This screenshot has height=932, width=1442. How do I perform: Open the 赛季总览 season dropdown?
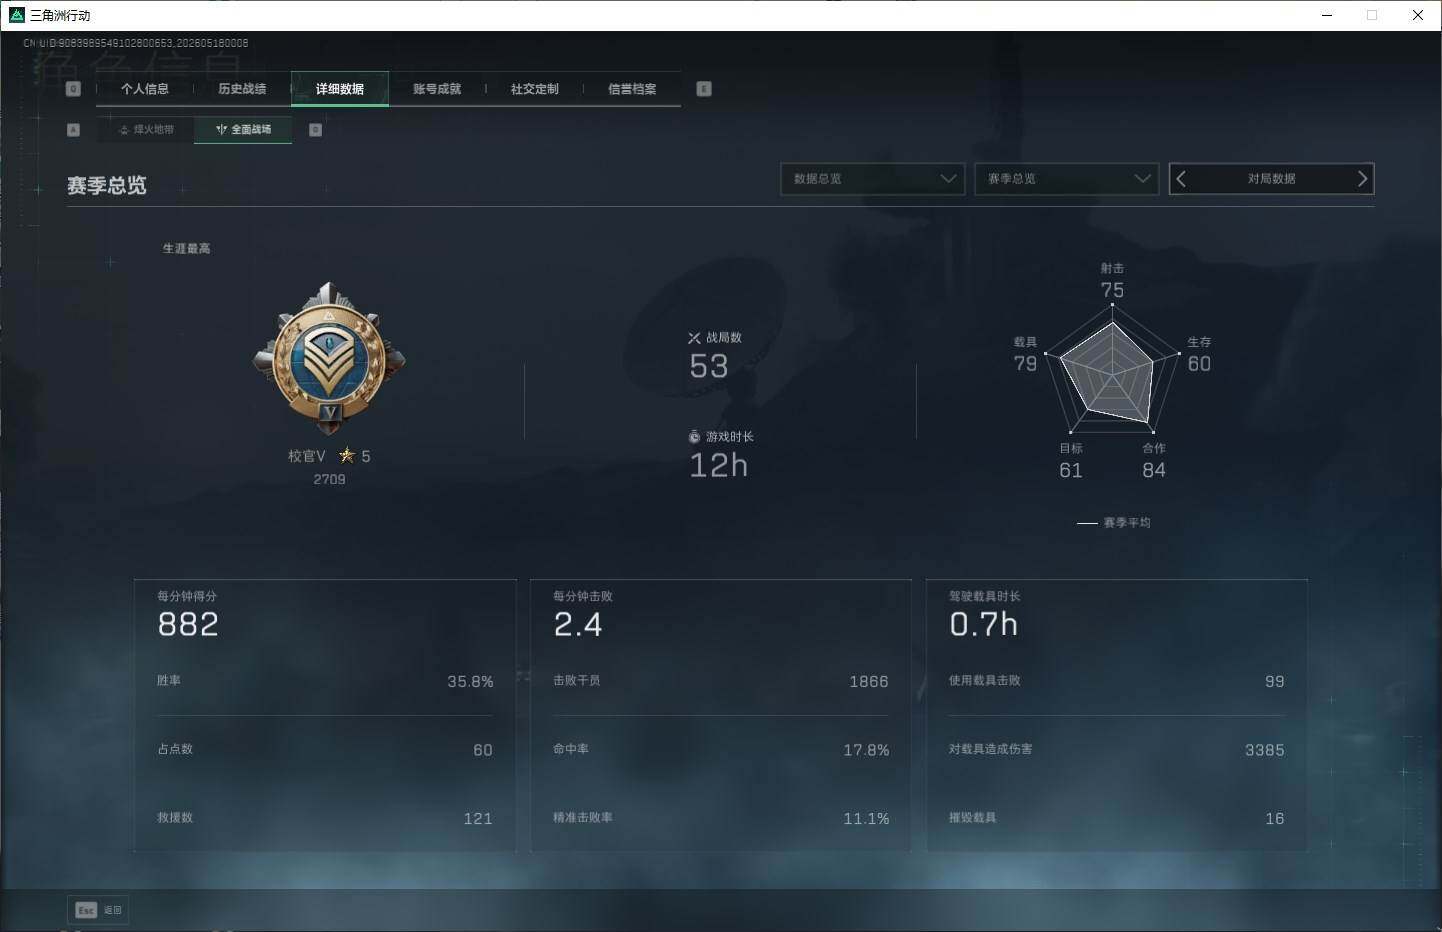(1066, 179)
